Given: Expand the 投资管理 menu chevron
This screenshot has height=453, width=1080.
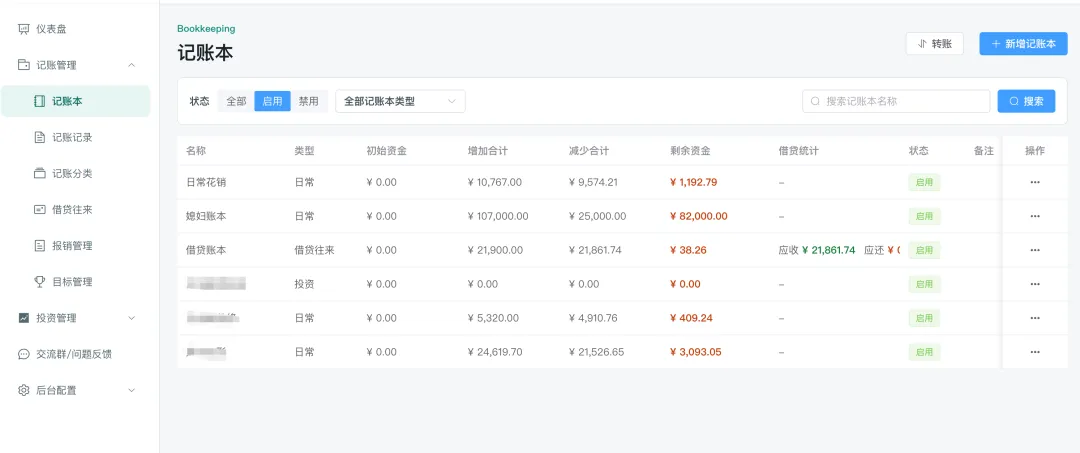Looking at the screenshot, I should 132,318.
